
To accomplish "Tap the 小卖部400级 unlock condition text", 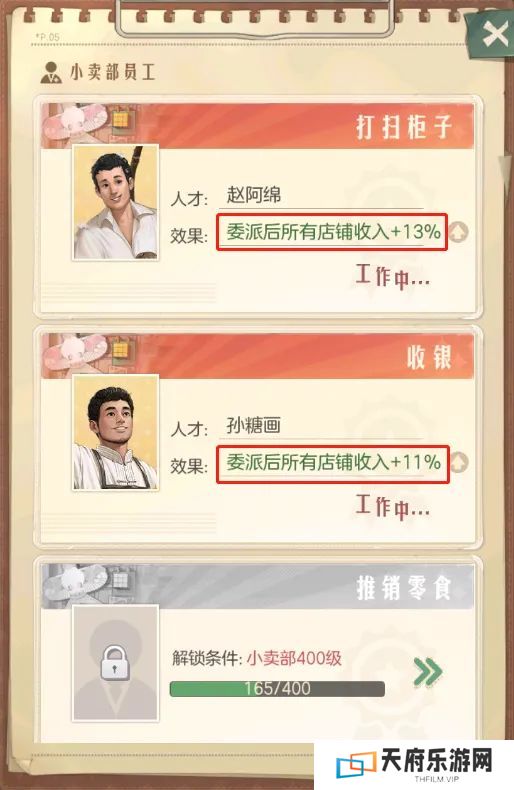I will point(294,658).
